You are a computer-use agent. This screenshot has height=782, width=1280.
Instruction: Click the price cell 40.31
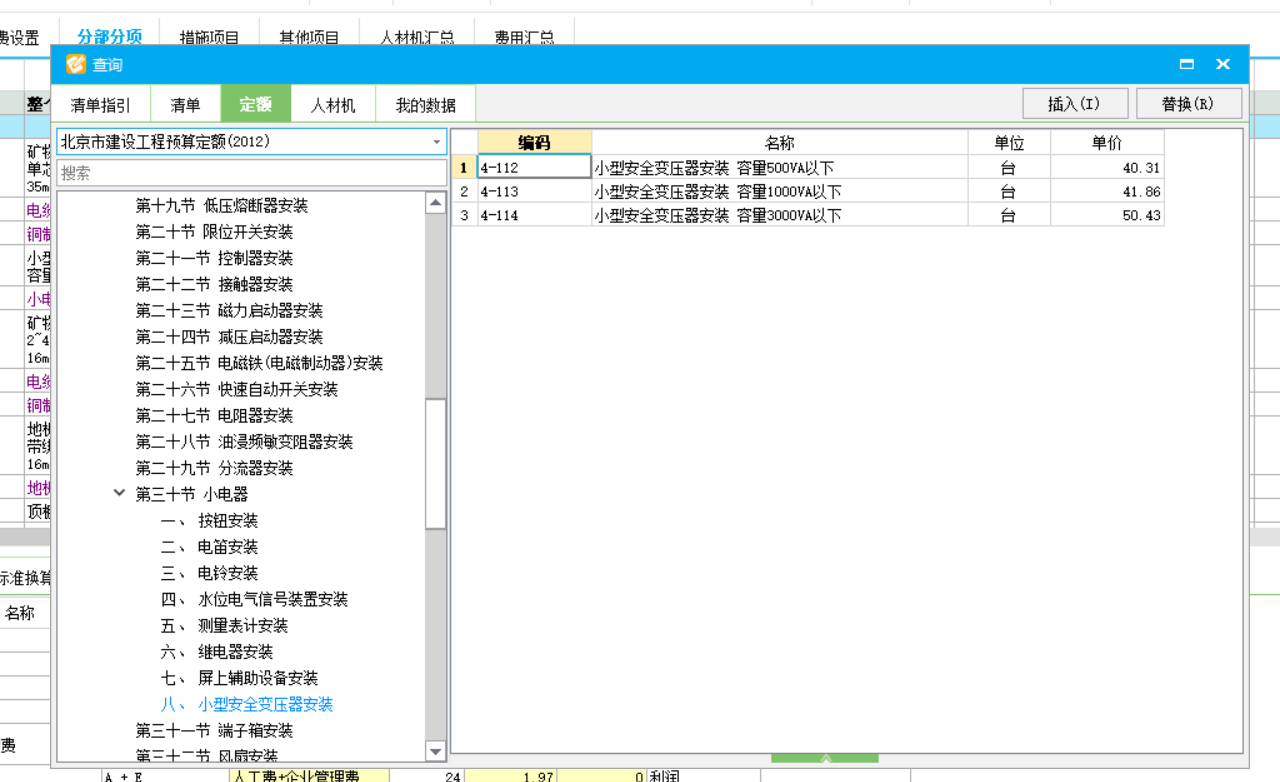pyautogui.click(x=1107, y=167)
